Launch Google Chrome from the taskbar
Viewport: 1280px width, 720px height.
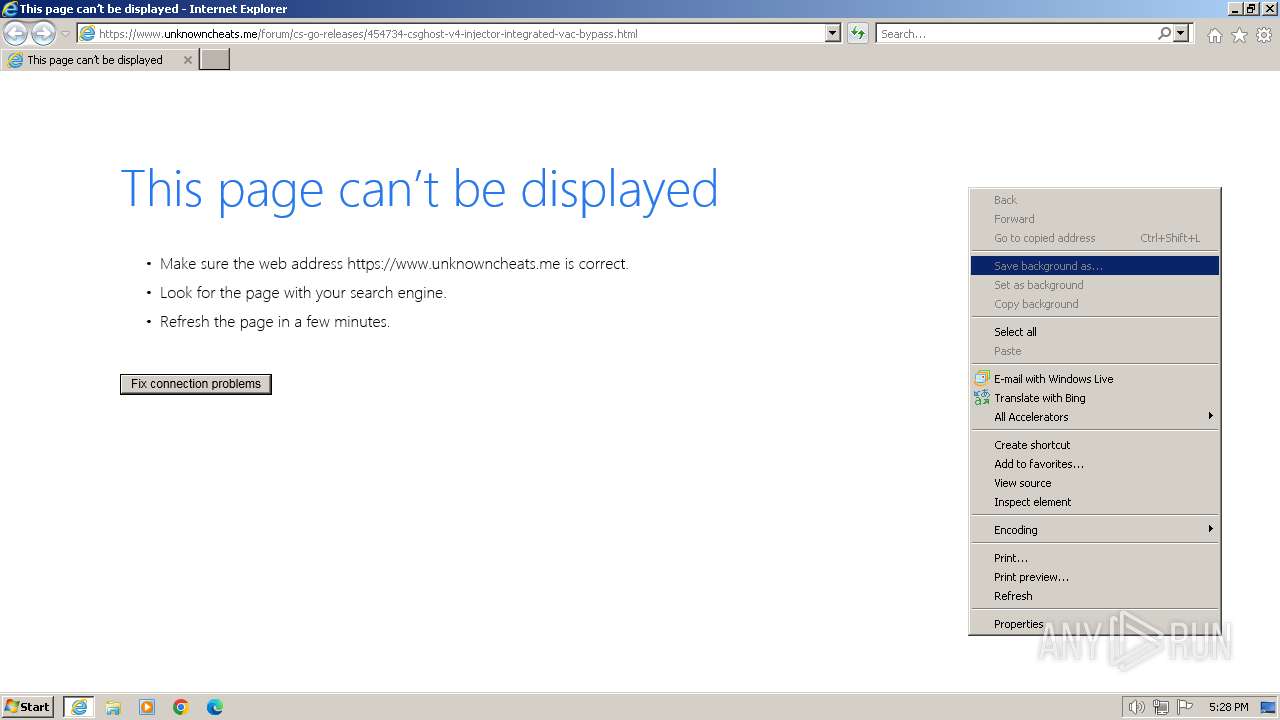pyautogui.click(x=181, y=707)
